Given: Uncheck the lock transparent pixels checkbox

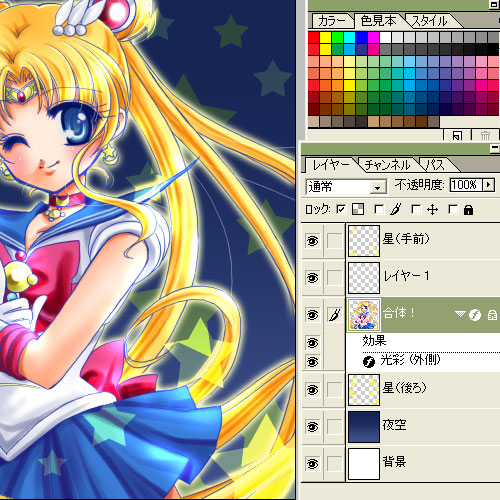Looking at the screenshot, I should pyautogui.click(x=341, y=209).
